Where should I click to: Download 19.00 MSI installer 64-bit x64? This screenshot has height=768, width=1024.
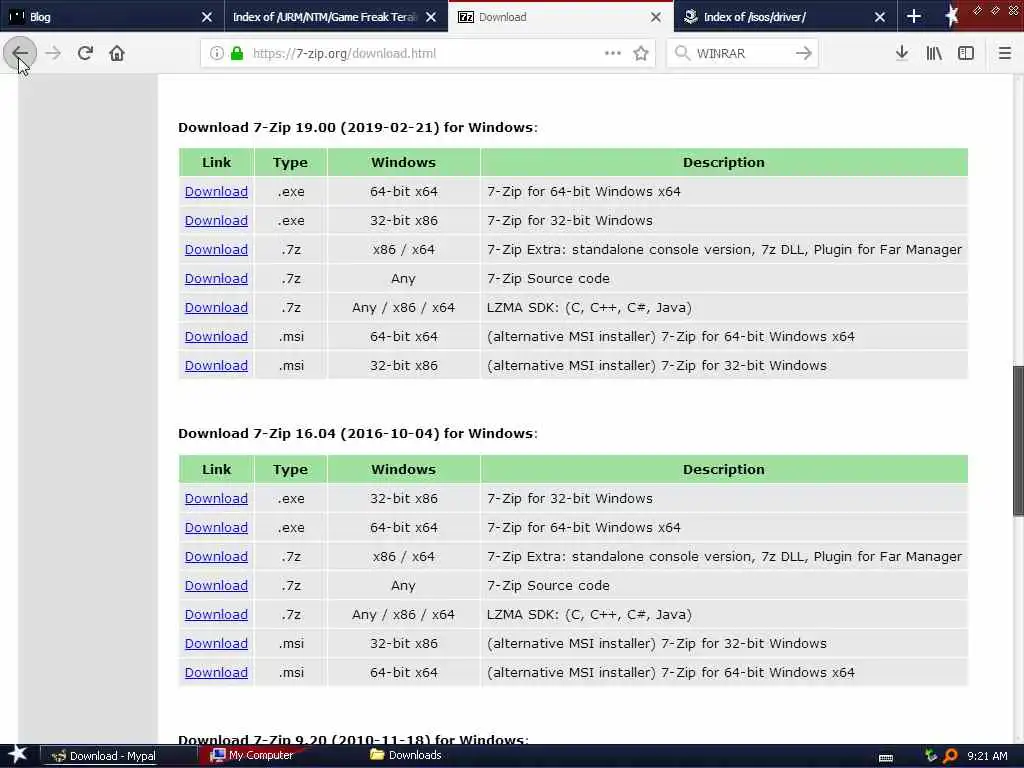point(216,336)
